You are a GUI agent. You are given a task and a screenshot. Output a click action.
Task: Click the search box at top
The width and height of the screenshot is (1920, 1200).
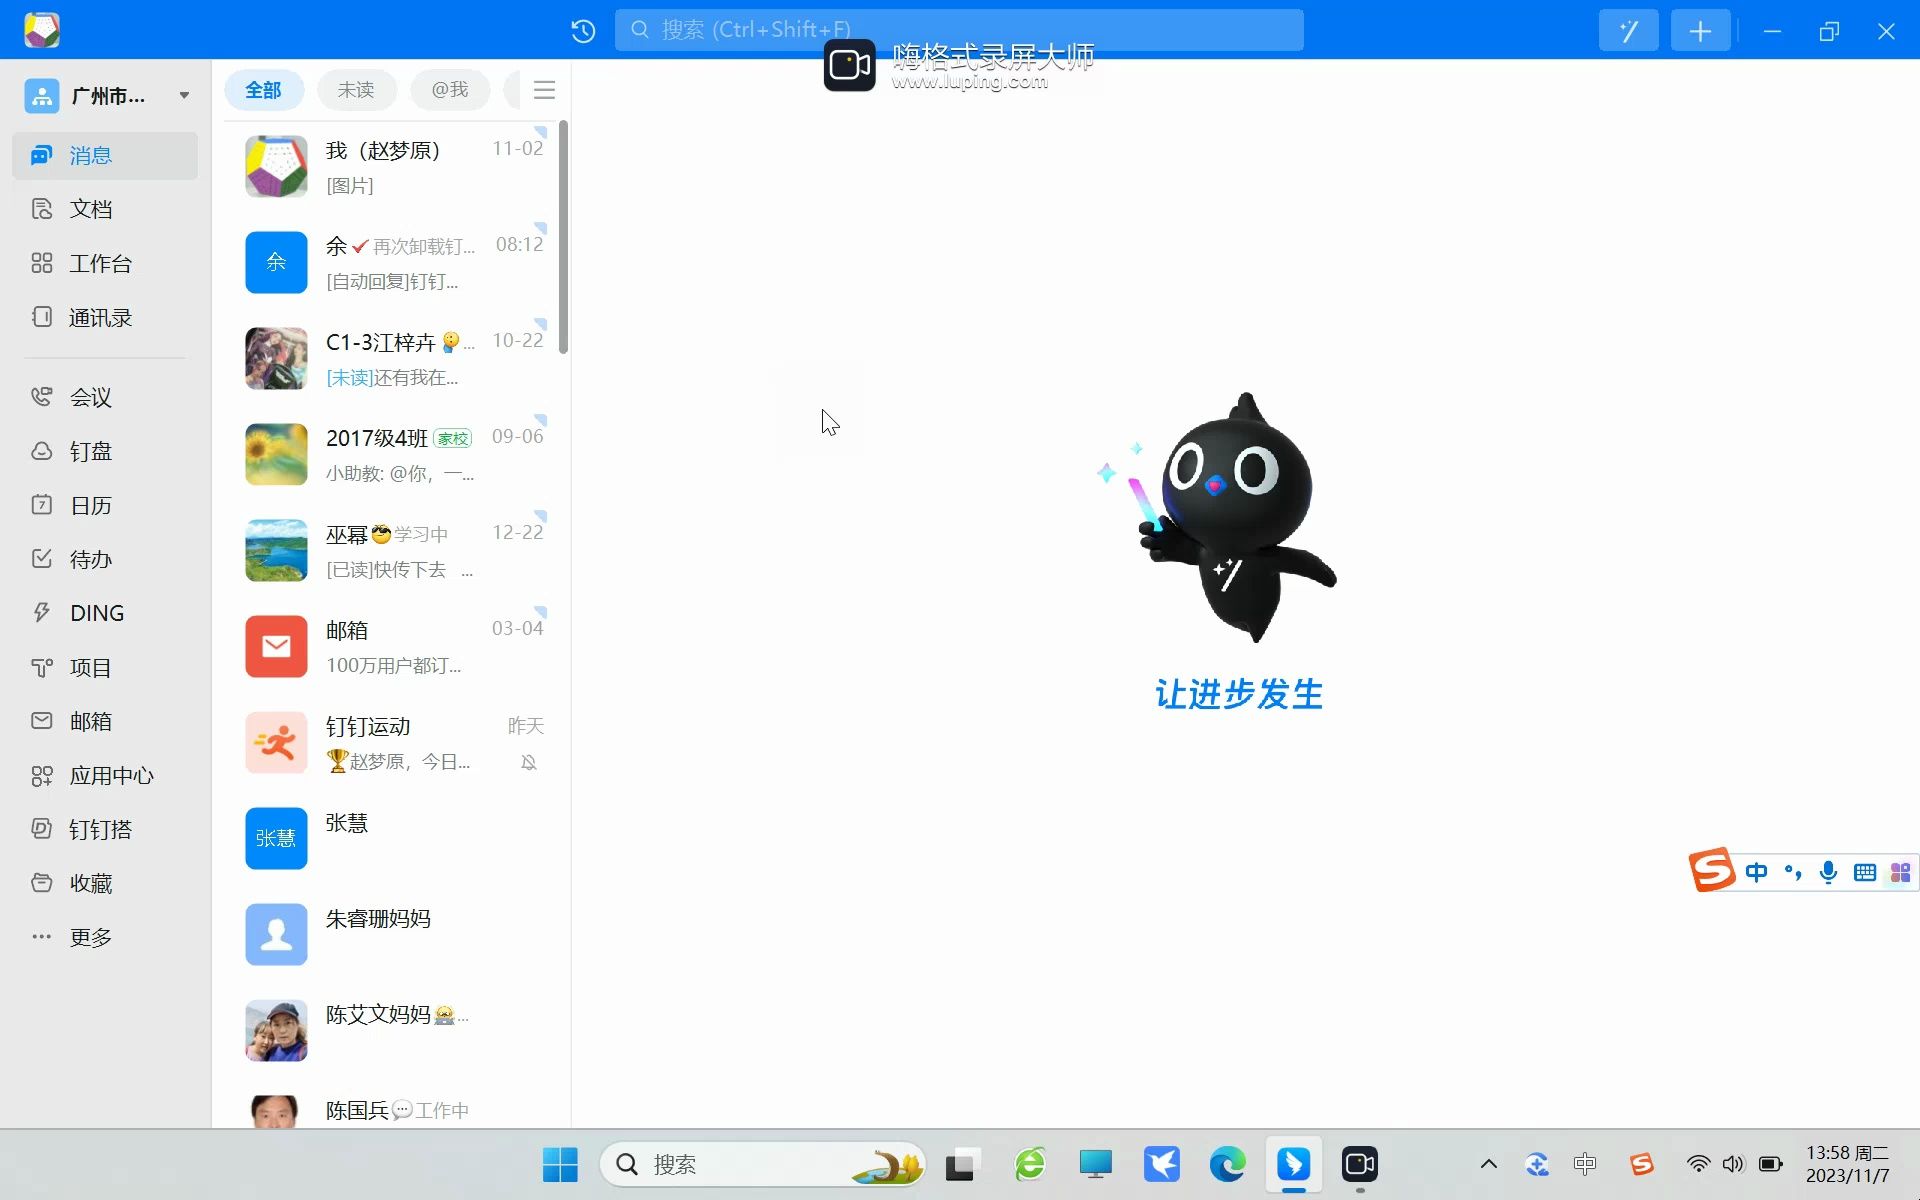point(959,30)
